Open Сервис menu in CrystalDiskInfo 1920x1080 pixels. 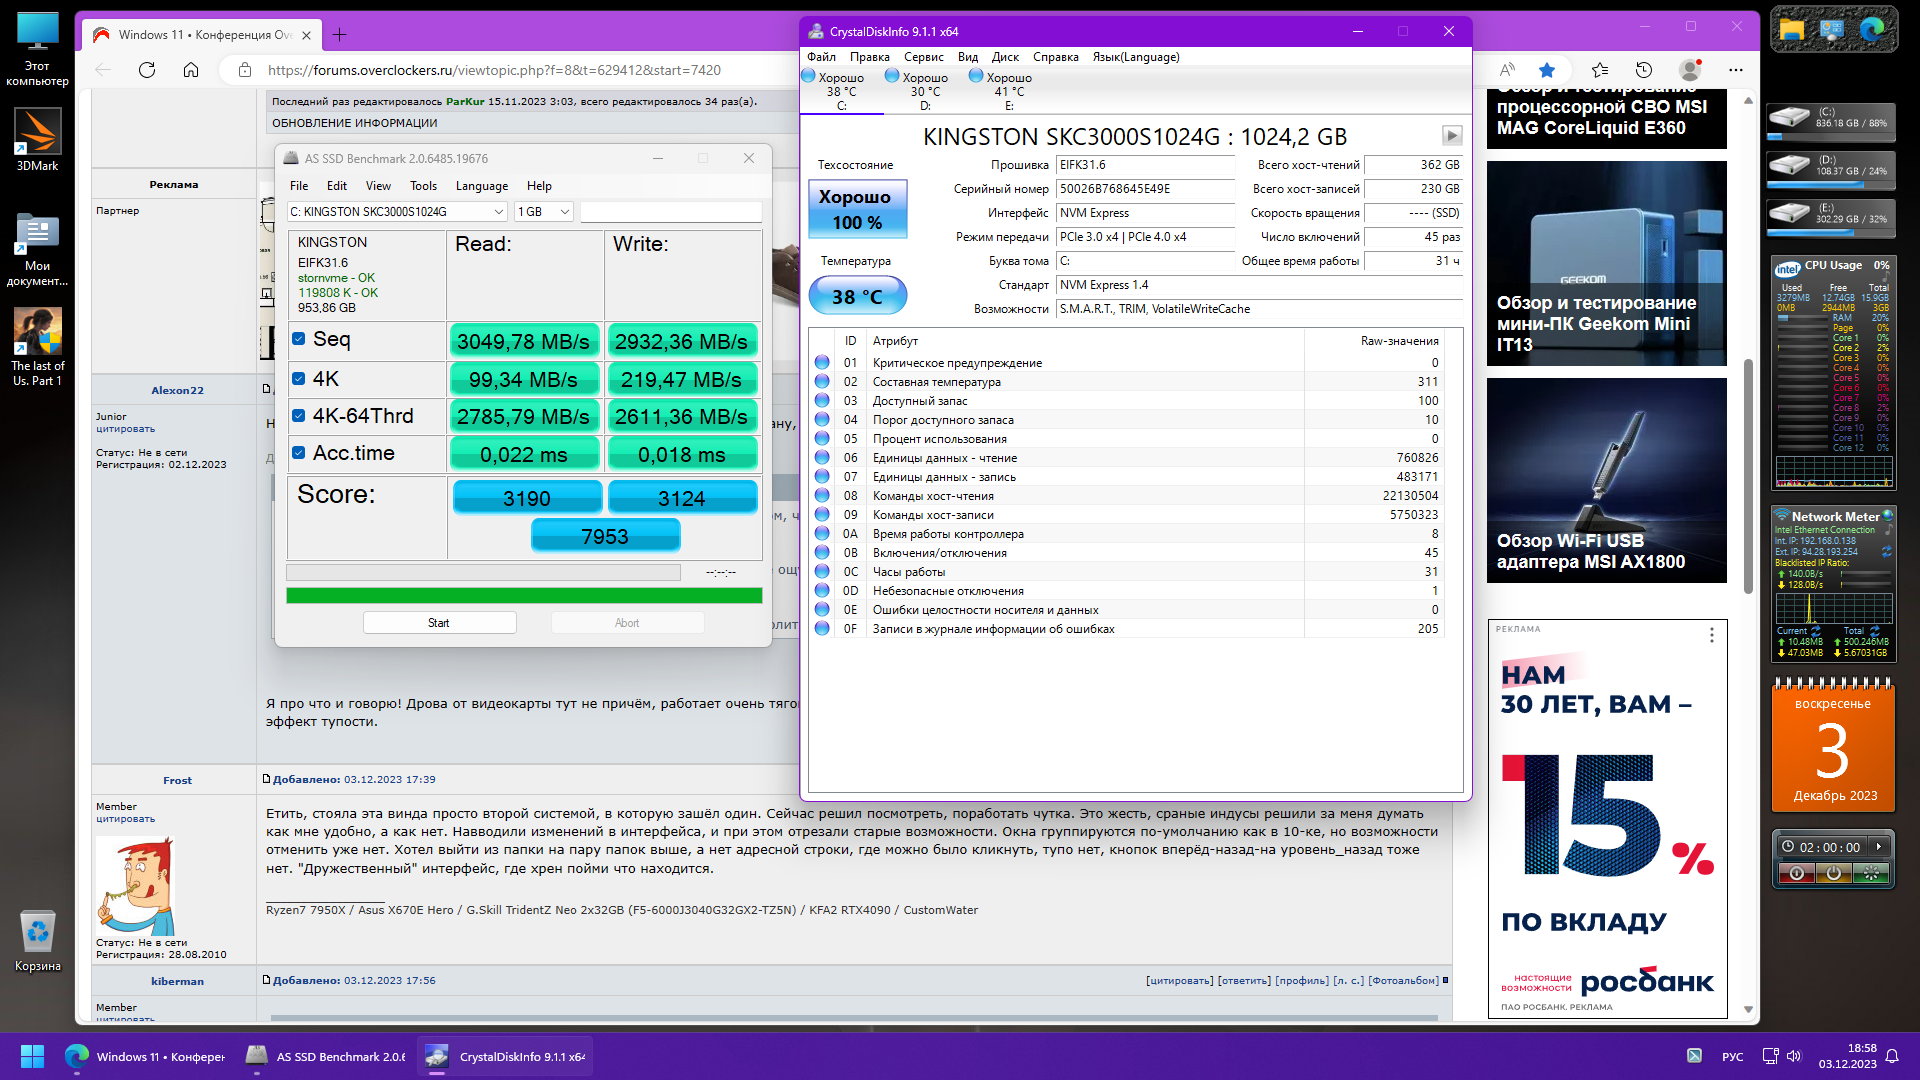coord(923,57)
